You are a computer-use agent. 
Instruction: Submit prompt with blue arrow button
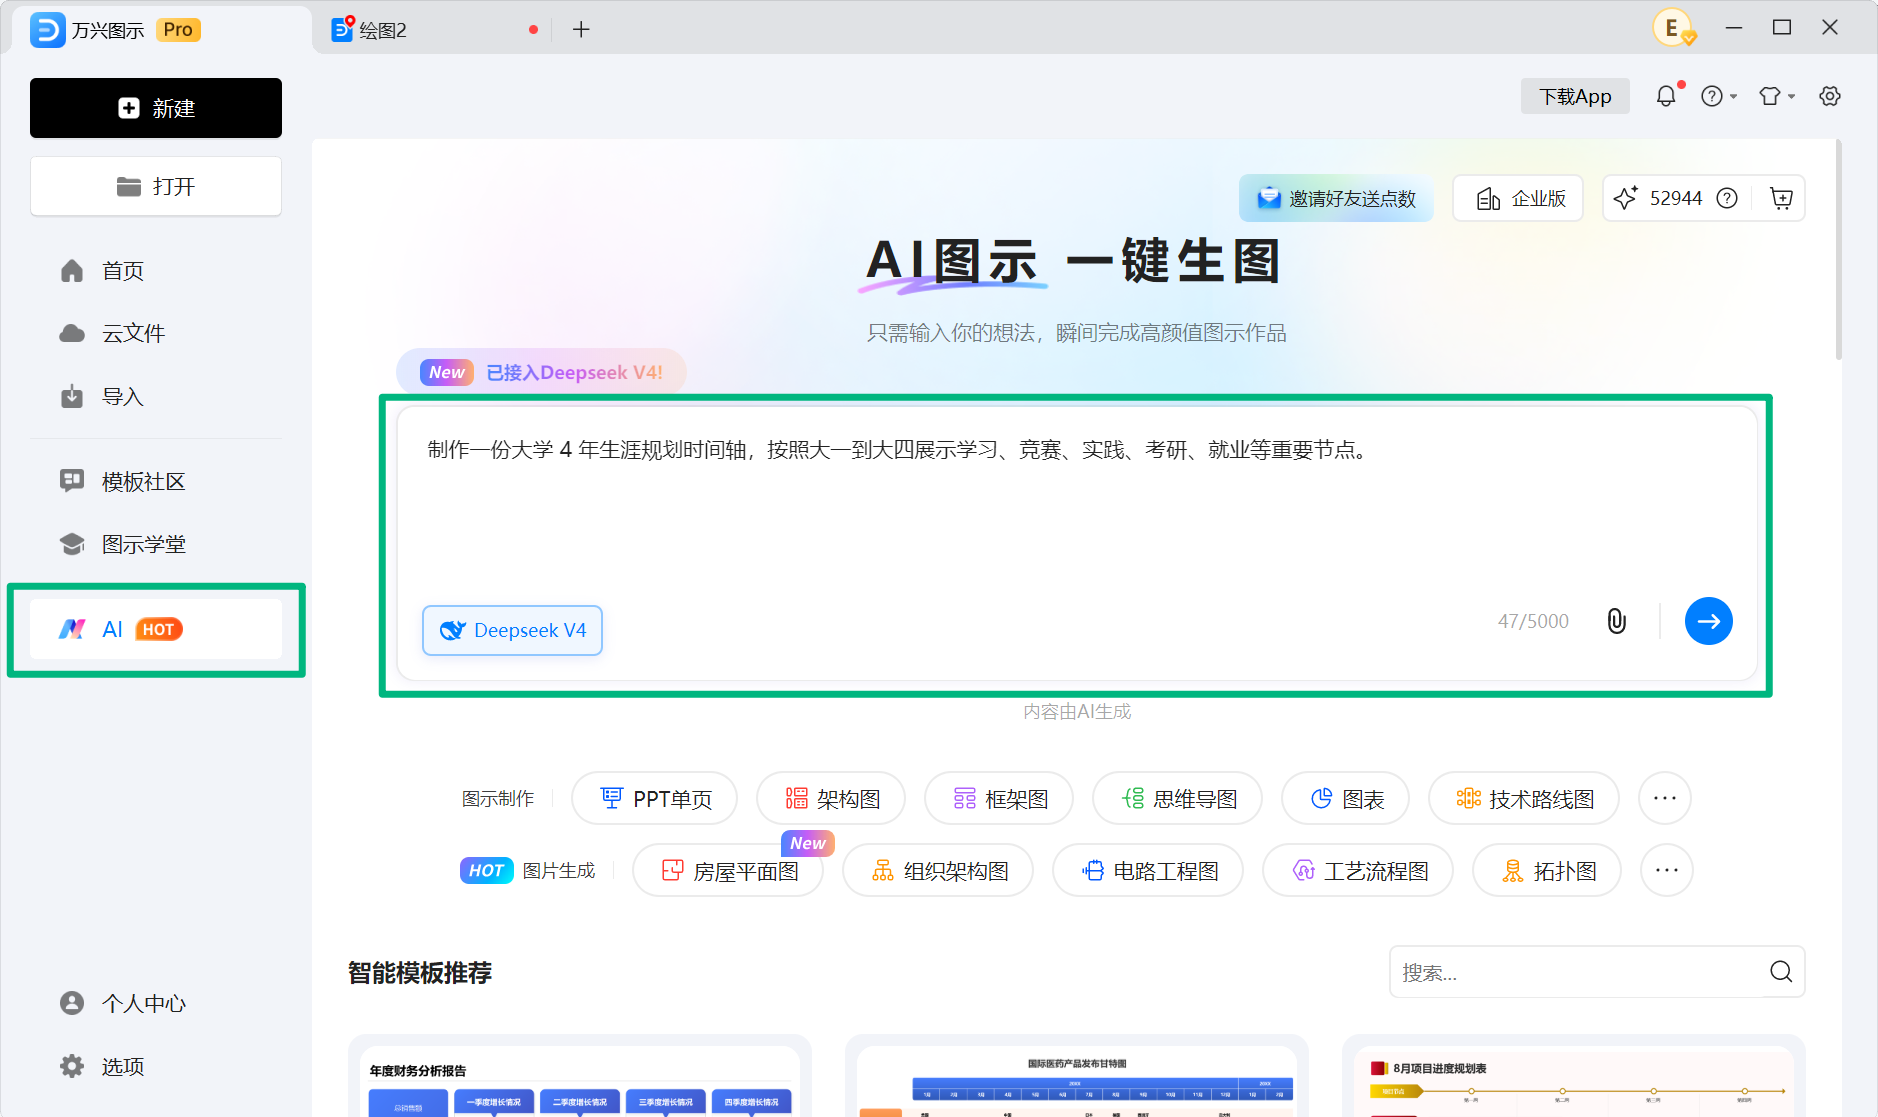tap(1709, 621)
